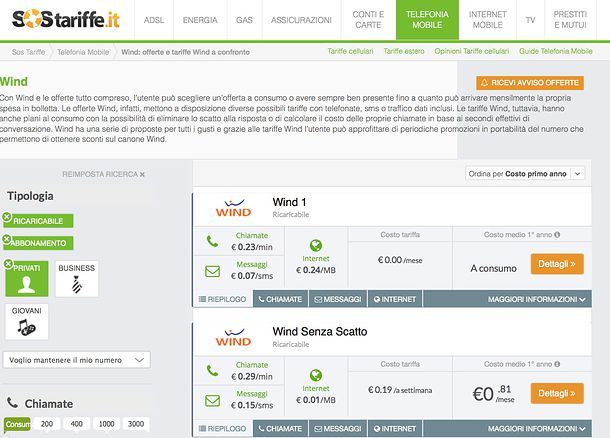Screen dimensions: 610x438
Task: Click Dettagli button for Wind Senza Scatto
Action: pyautogui.click(x=557, y=393)
